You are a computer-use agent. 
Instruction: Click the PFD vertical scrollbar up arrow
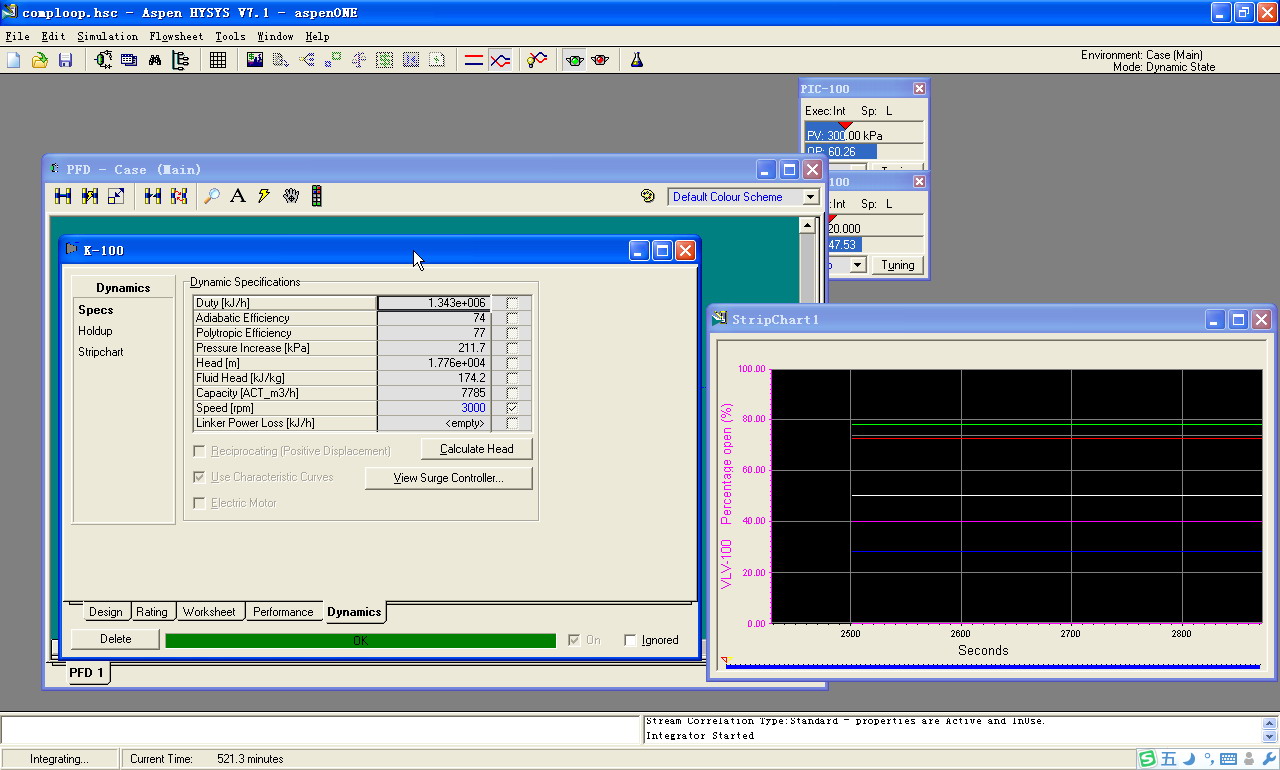click(x=808, y=226)
